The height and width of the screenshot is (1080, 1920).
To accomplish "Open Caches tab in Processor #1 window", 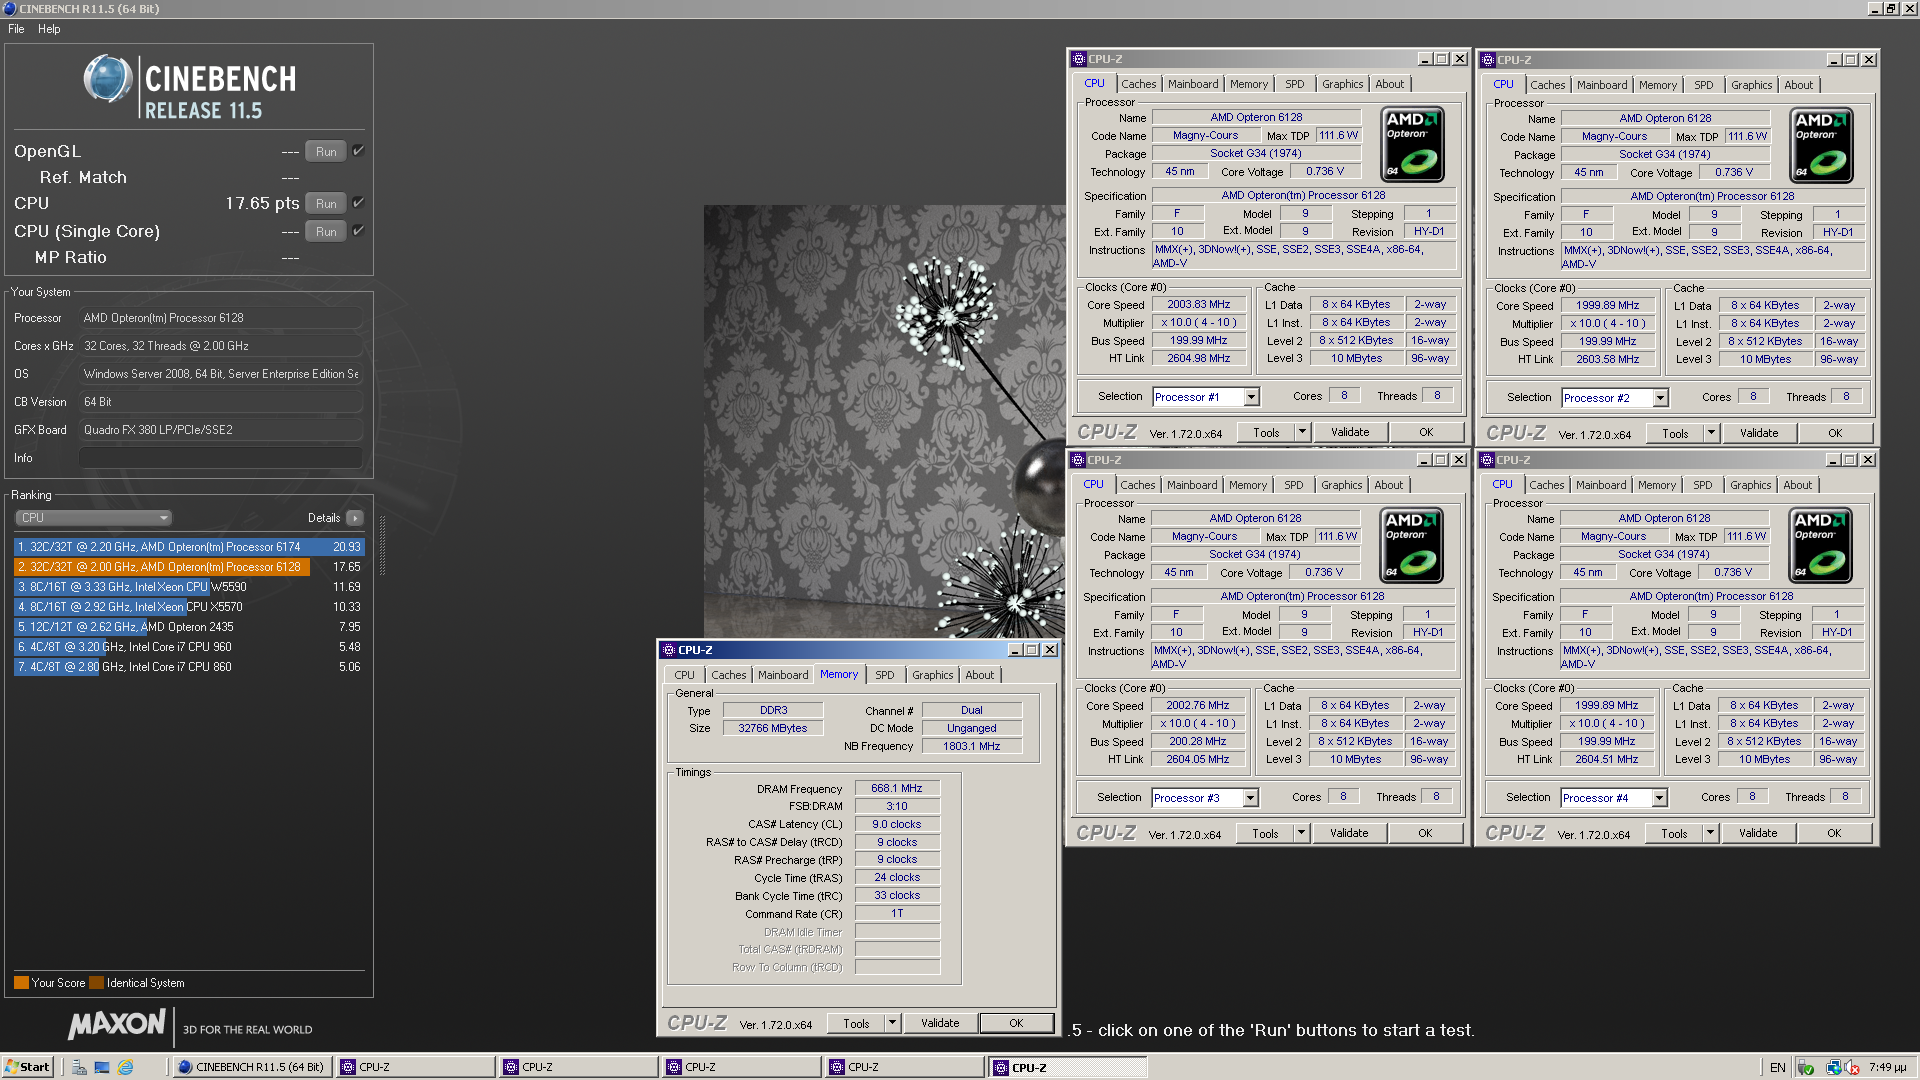I will coord(1138,84).
